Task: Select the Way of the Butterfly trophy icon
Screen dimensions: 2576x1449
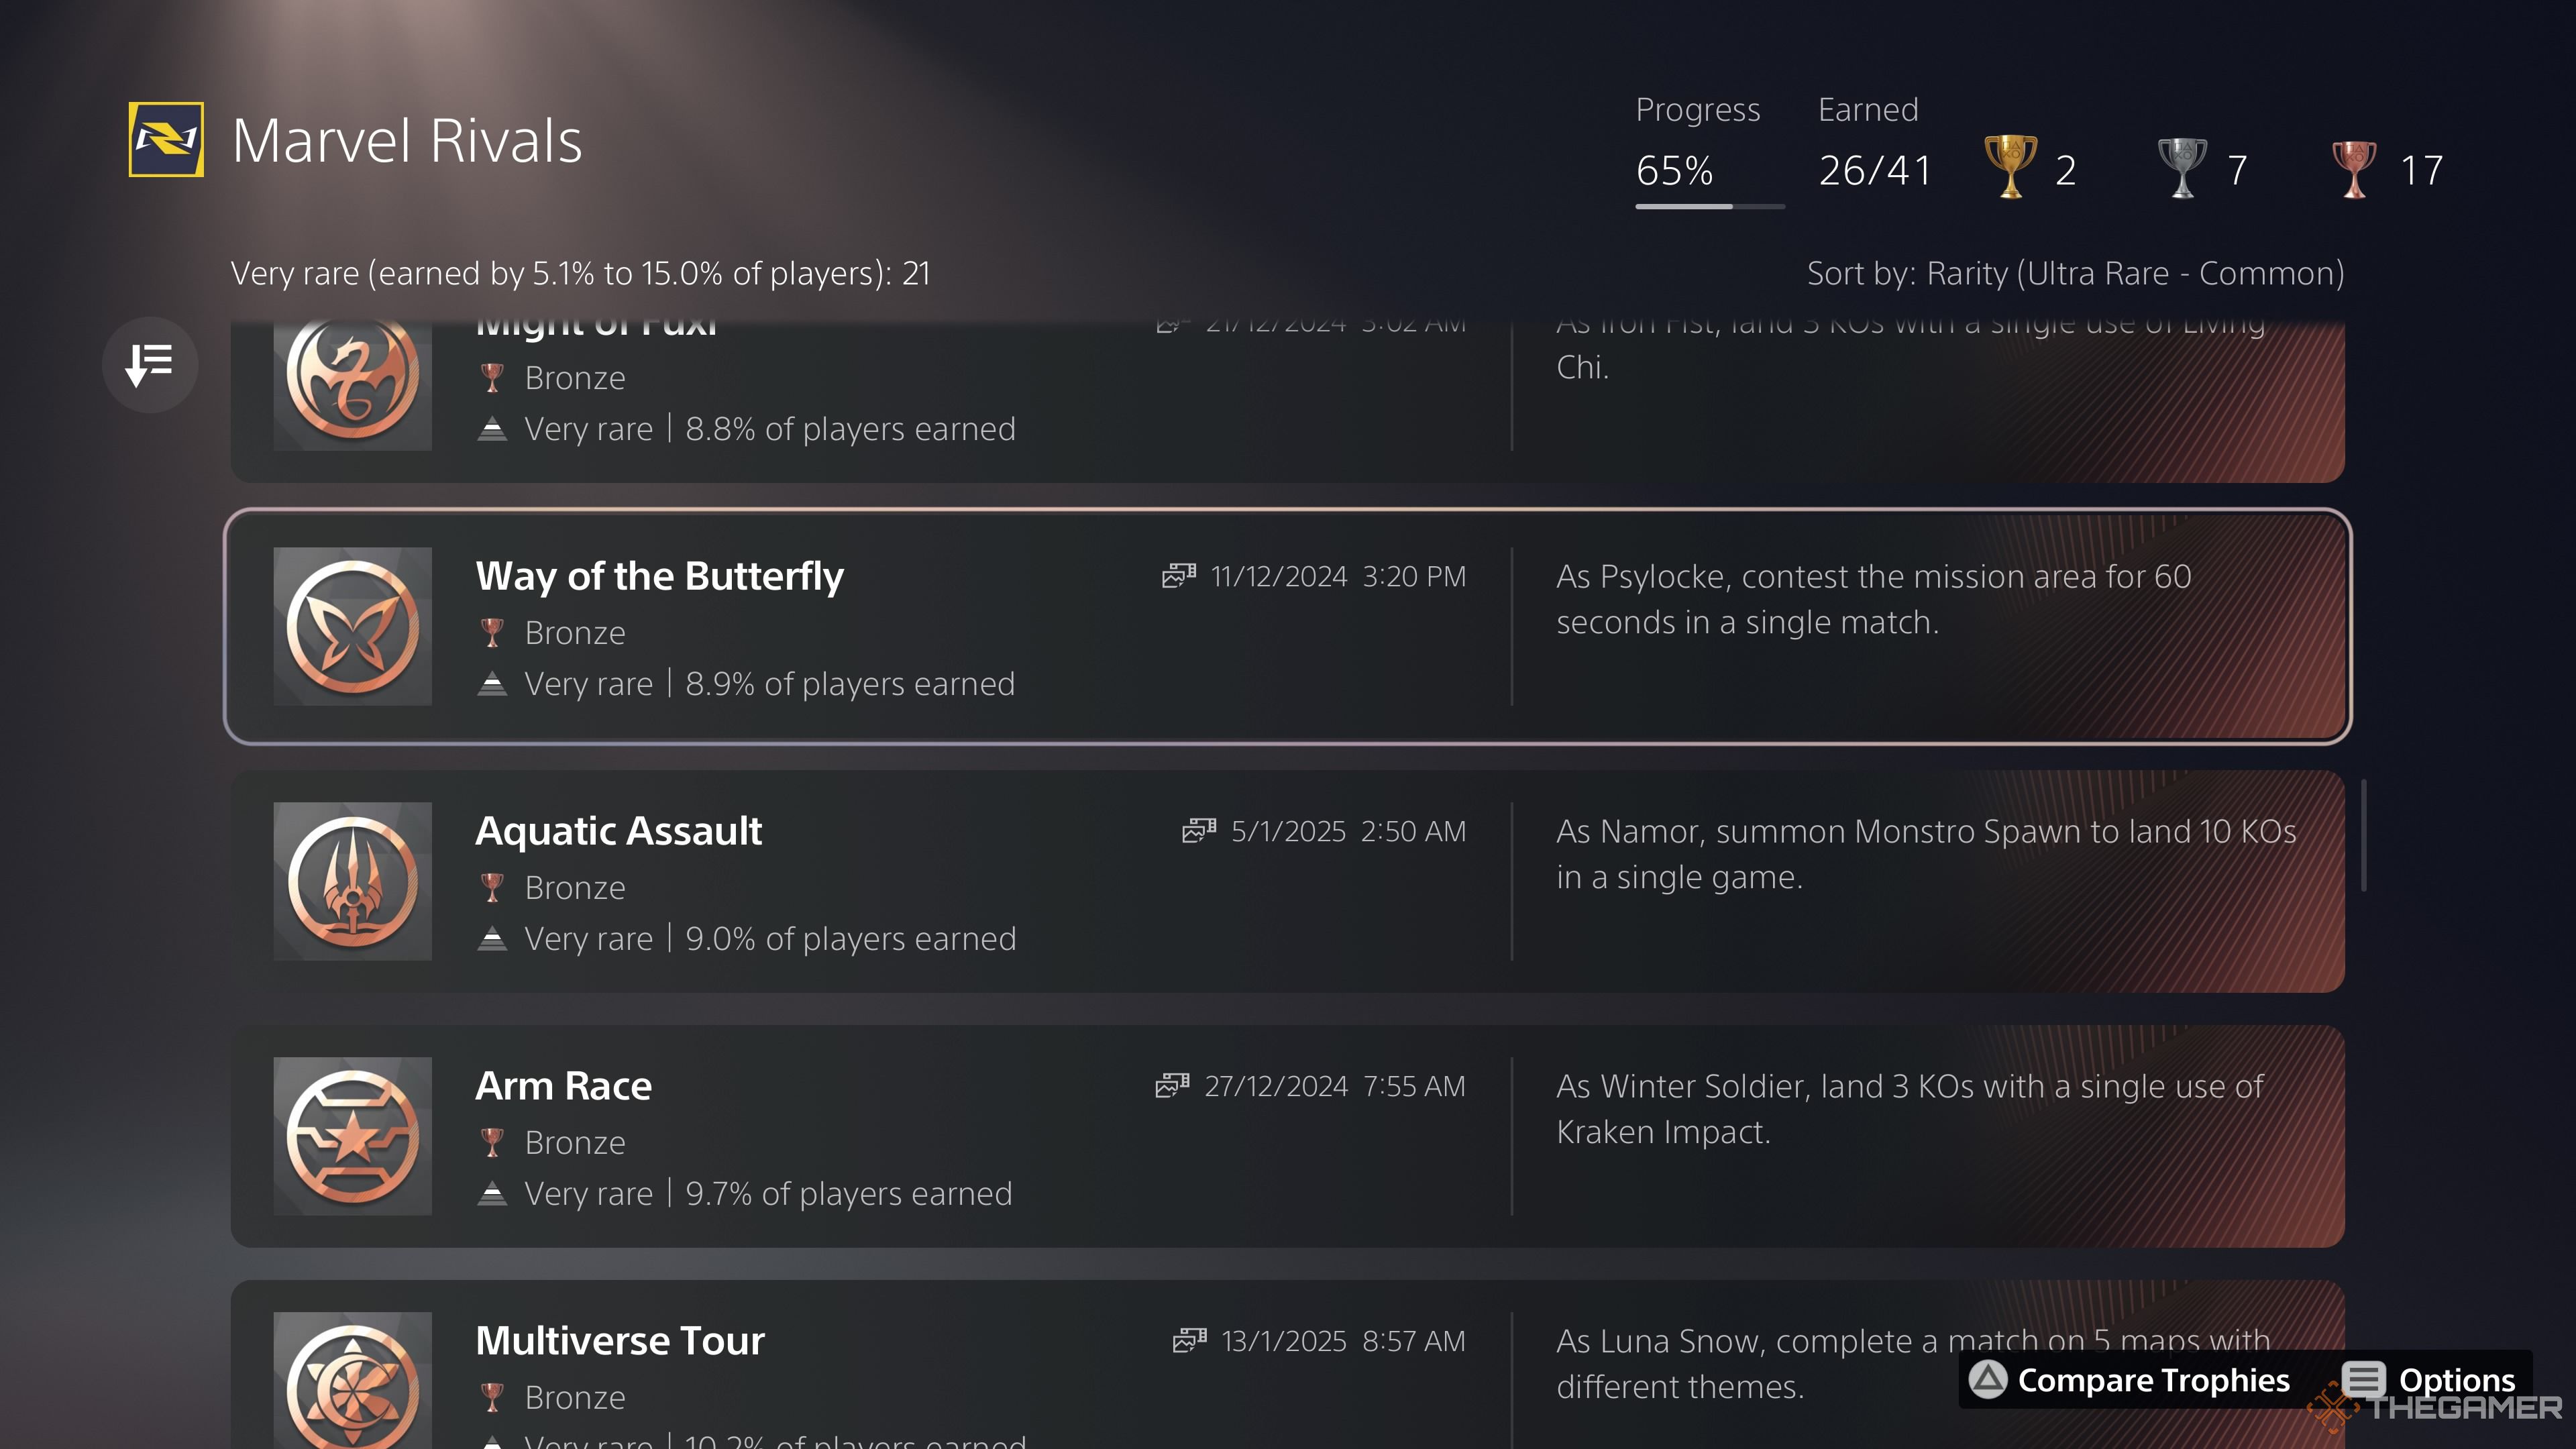Action: click(353, 626)
